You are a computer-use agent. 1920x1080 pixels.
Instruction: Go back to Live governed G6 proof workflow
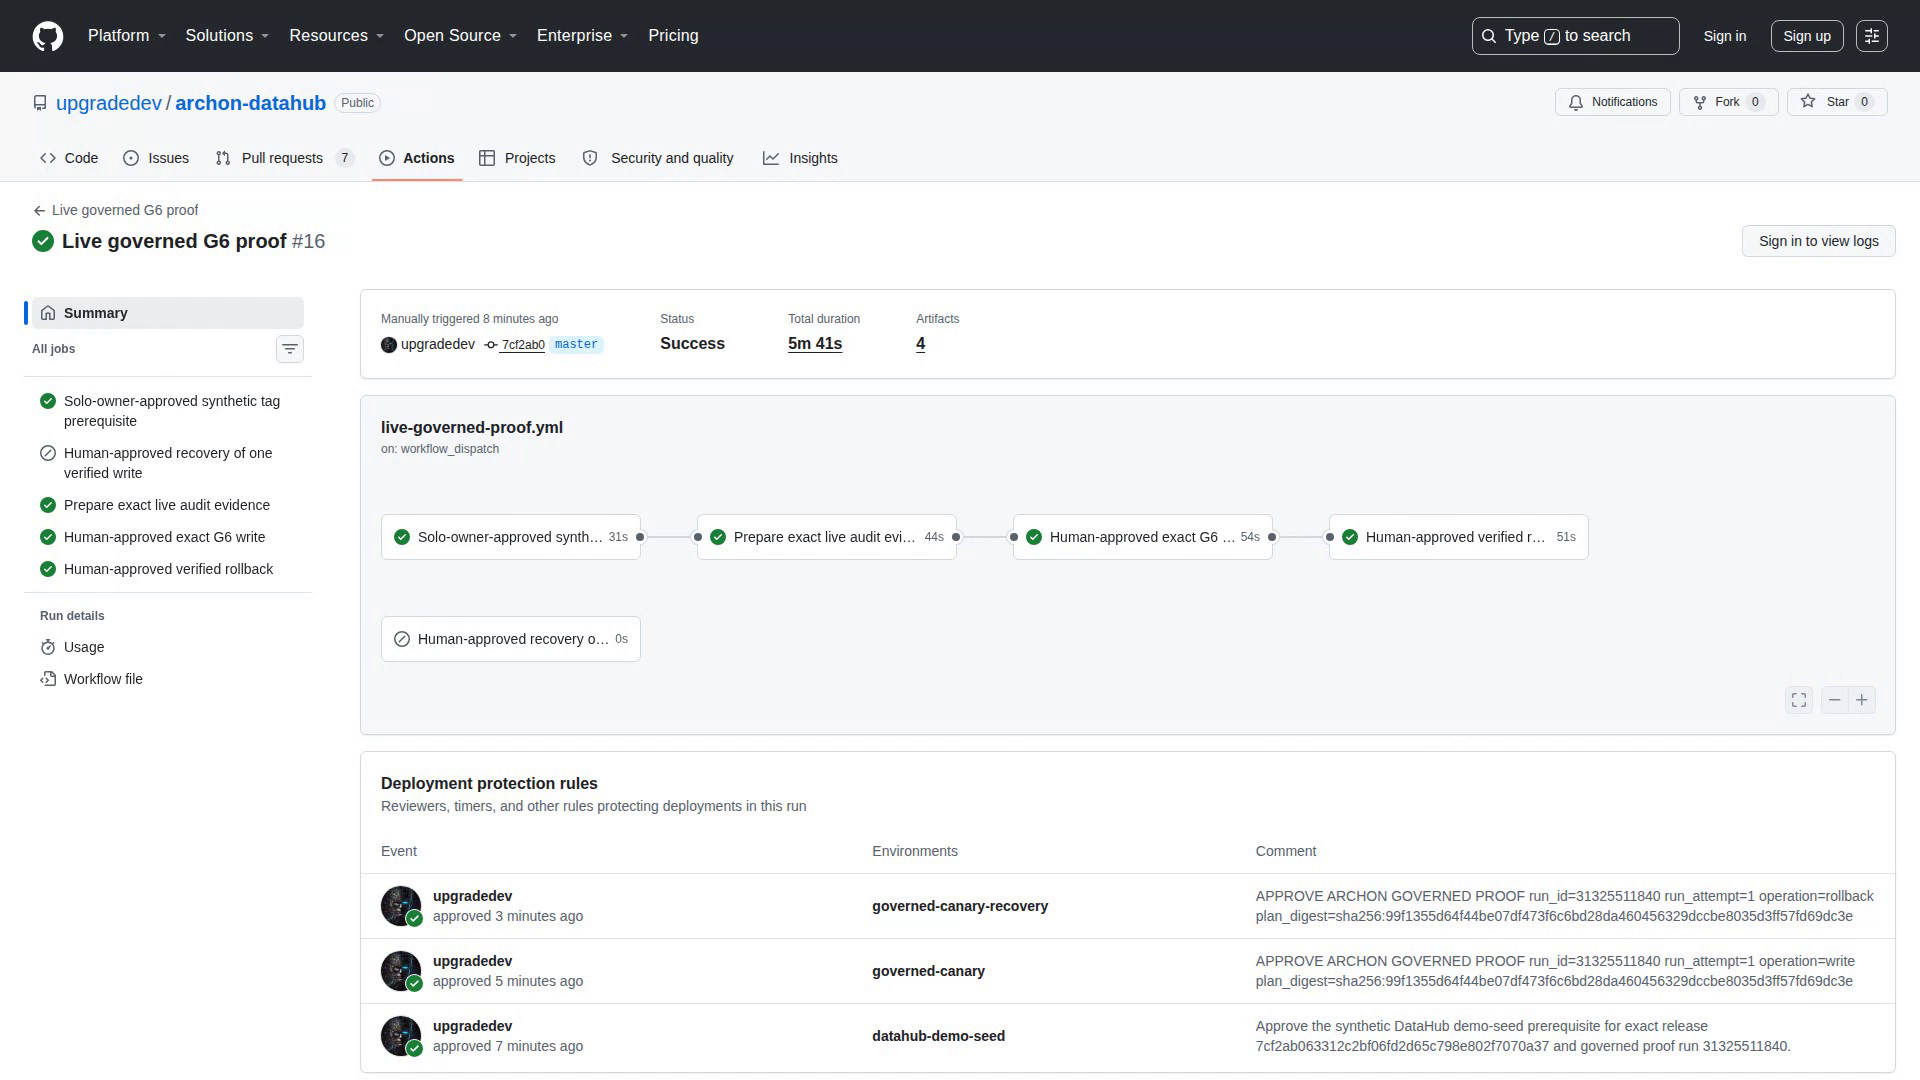coord(116,210)
